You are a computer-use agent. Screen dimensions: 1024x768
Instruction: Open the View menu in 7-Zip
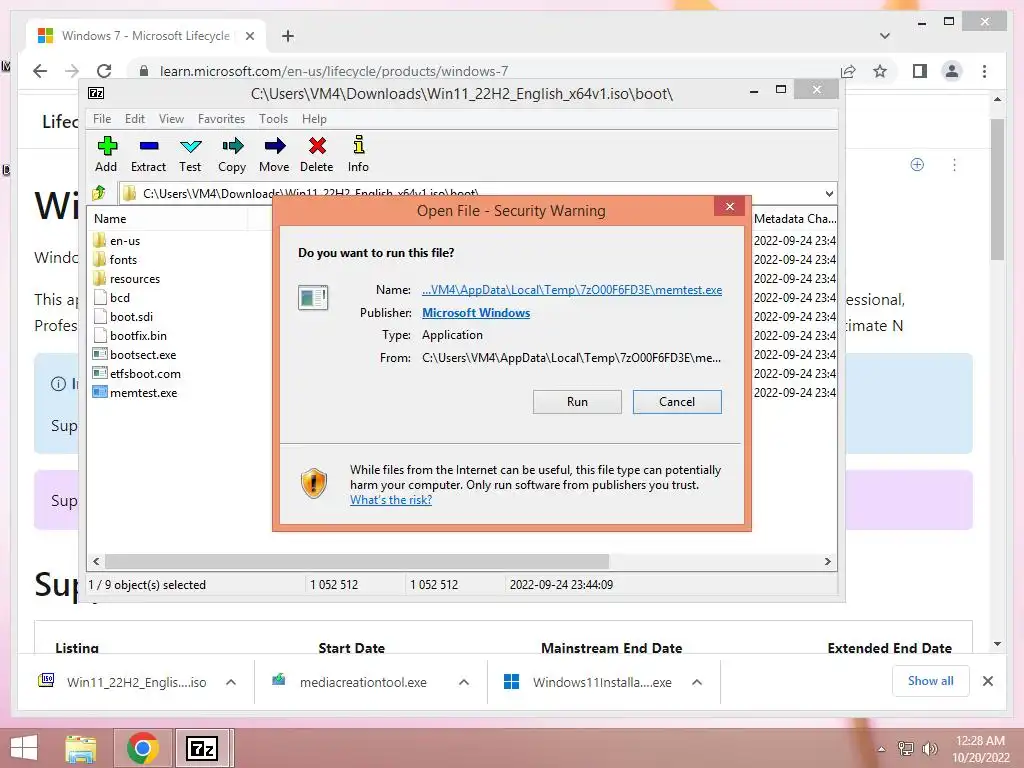click(x=171, y=119)
